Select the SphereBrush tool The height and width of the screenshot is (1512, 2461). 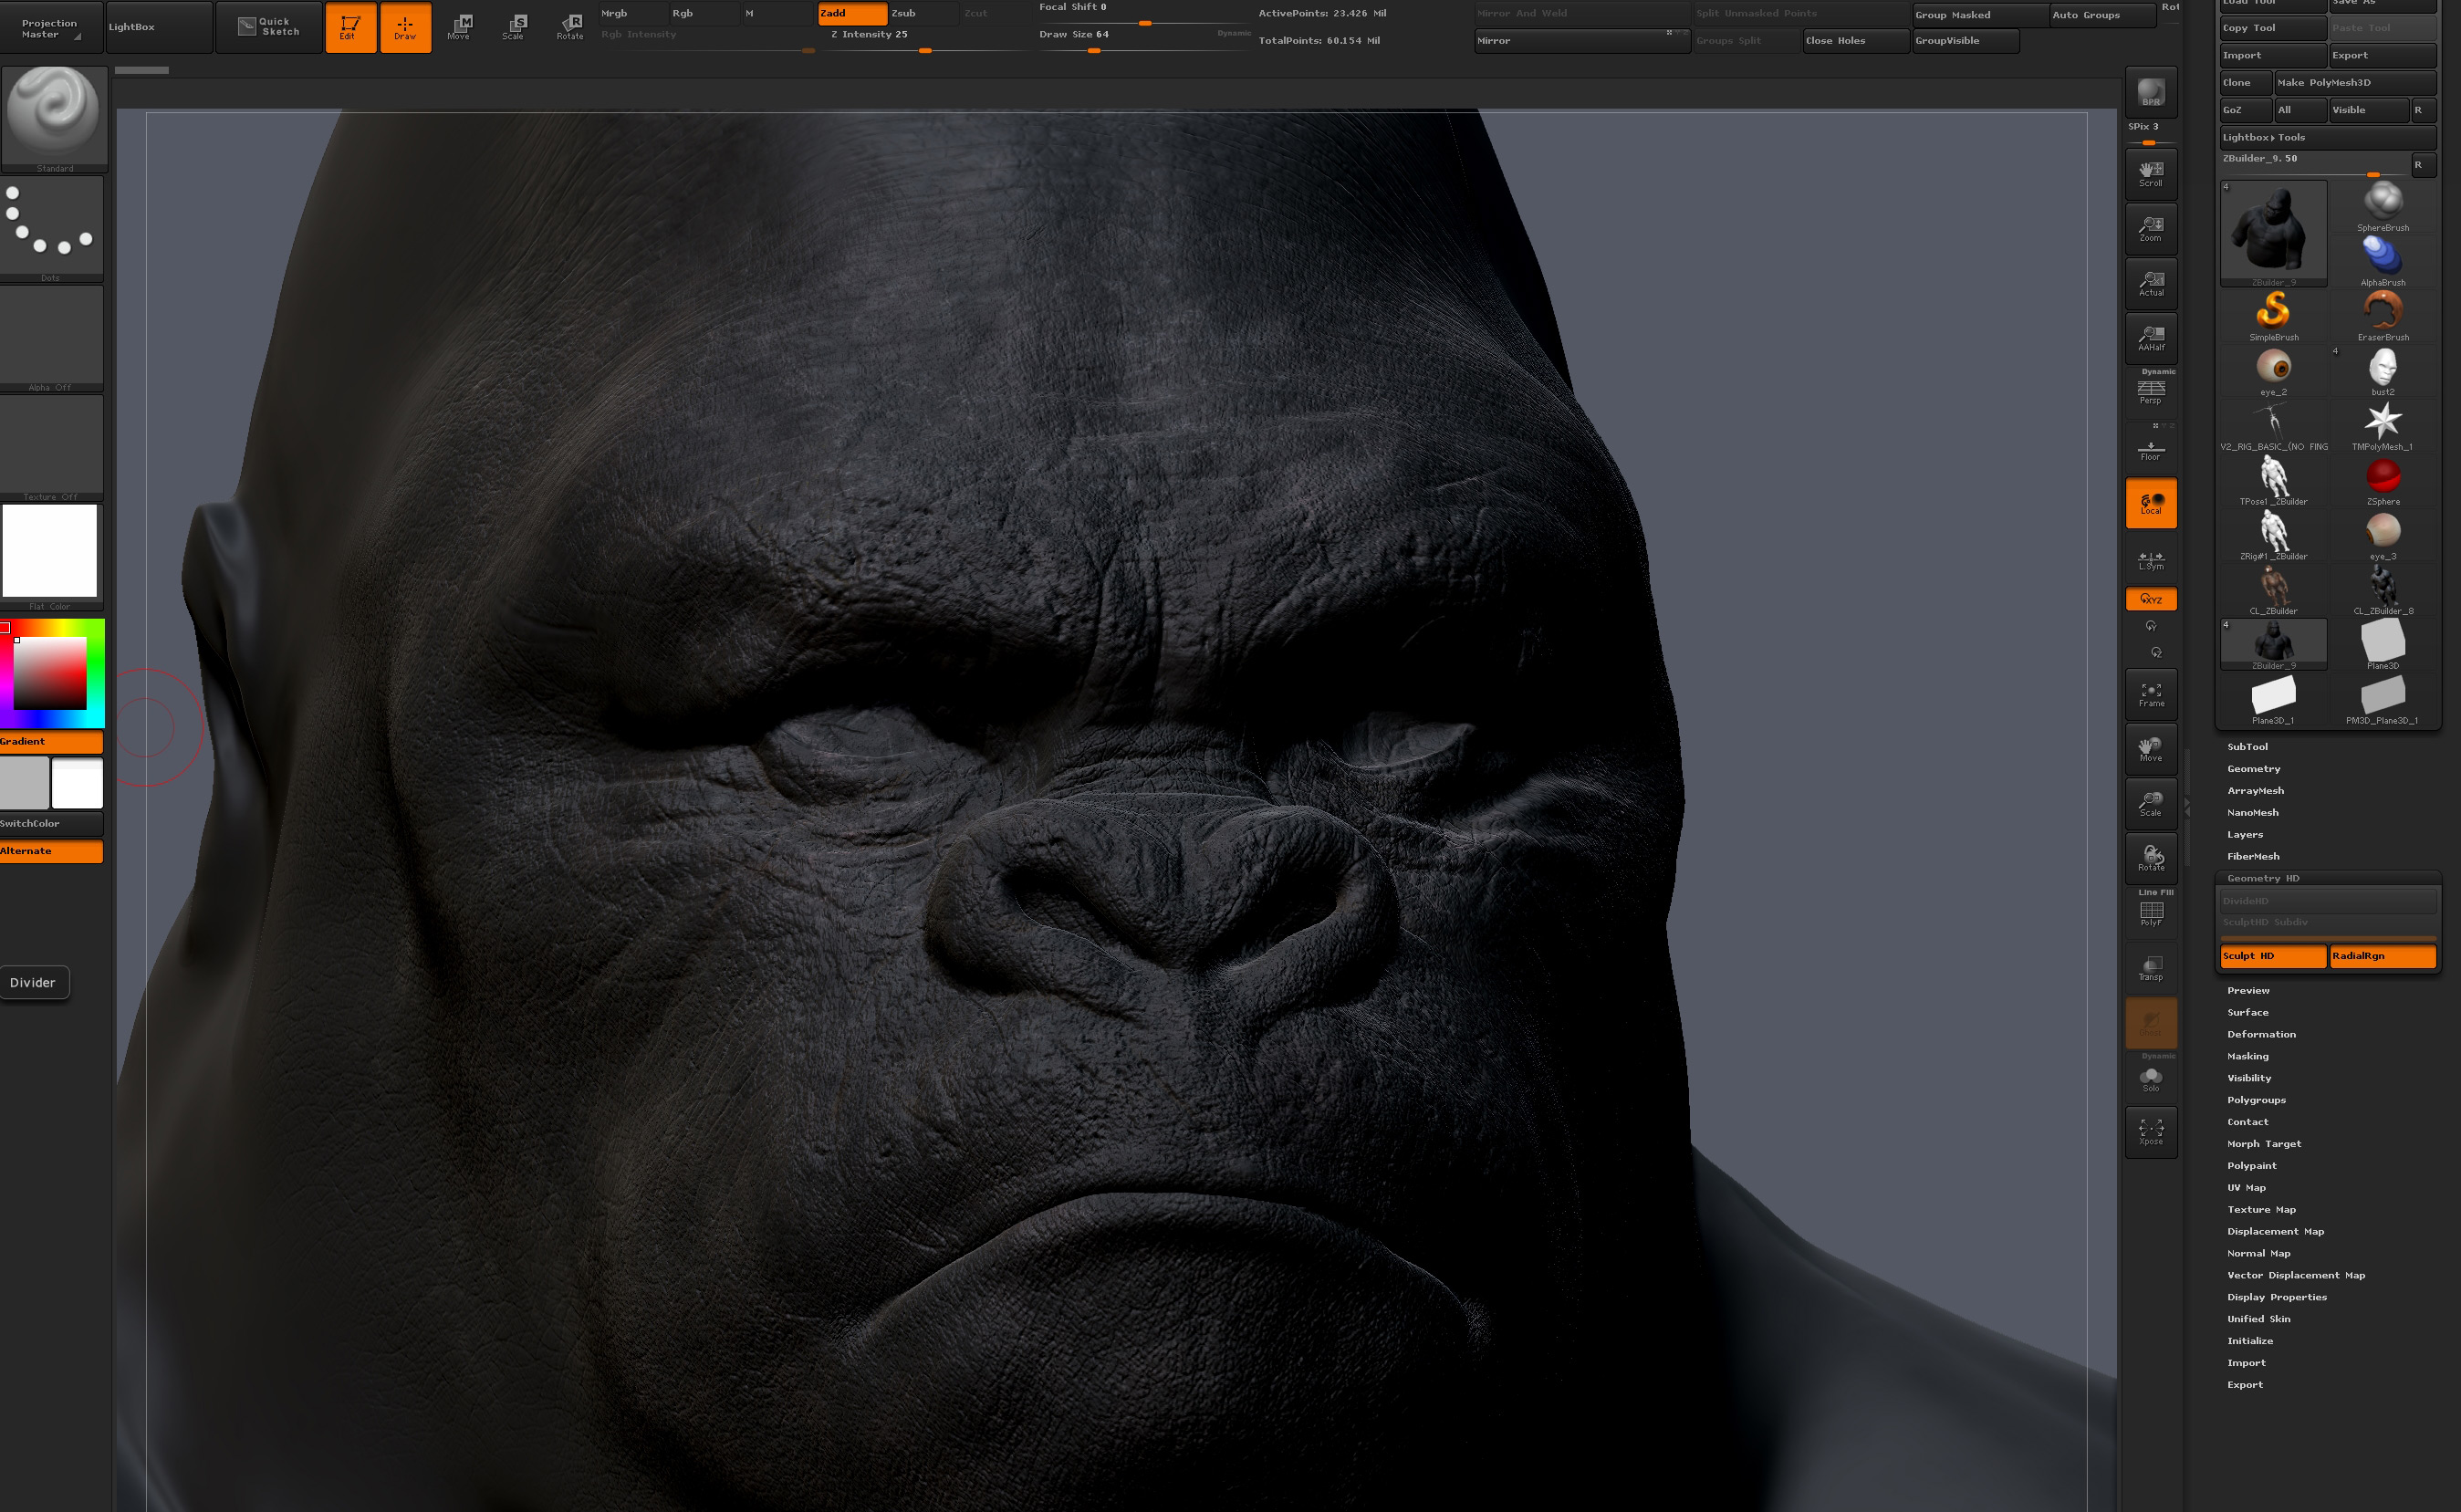2383,208
